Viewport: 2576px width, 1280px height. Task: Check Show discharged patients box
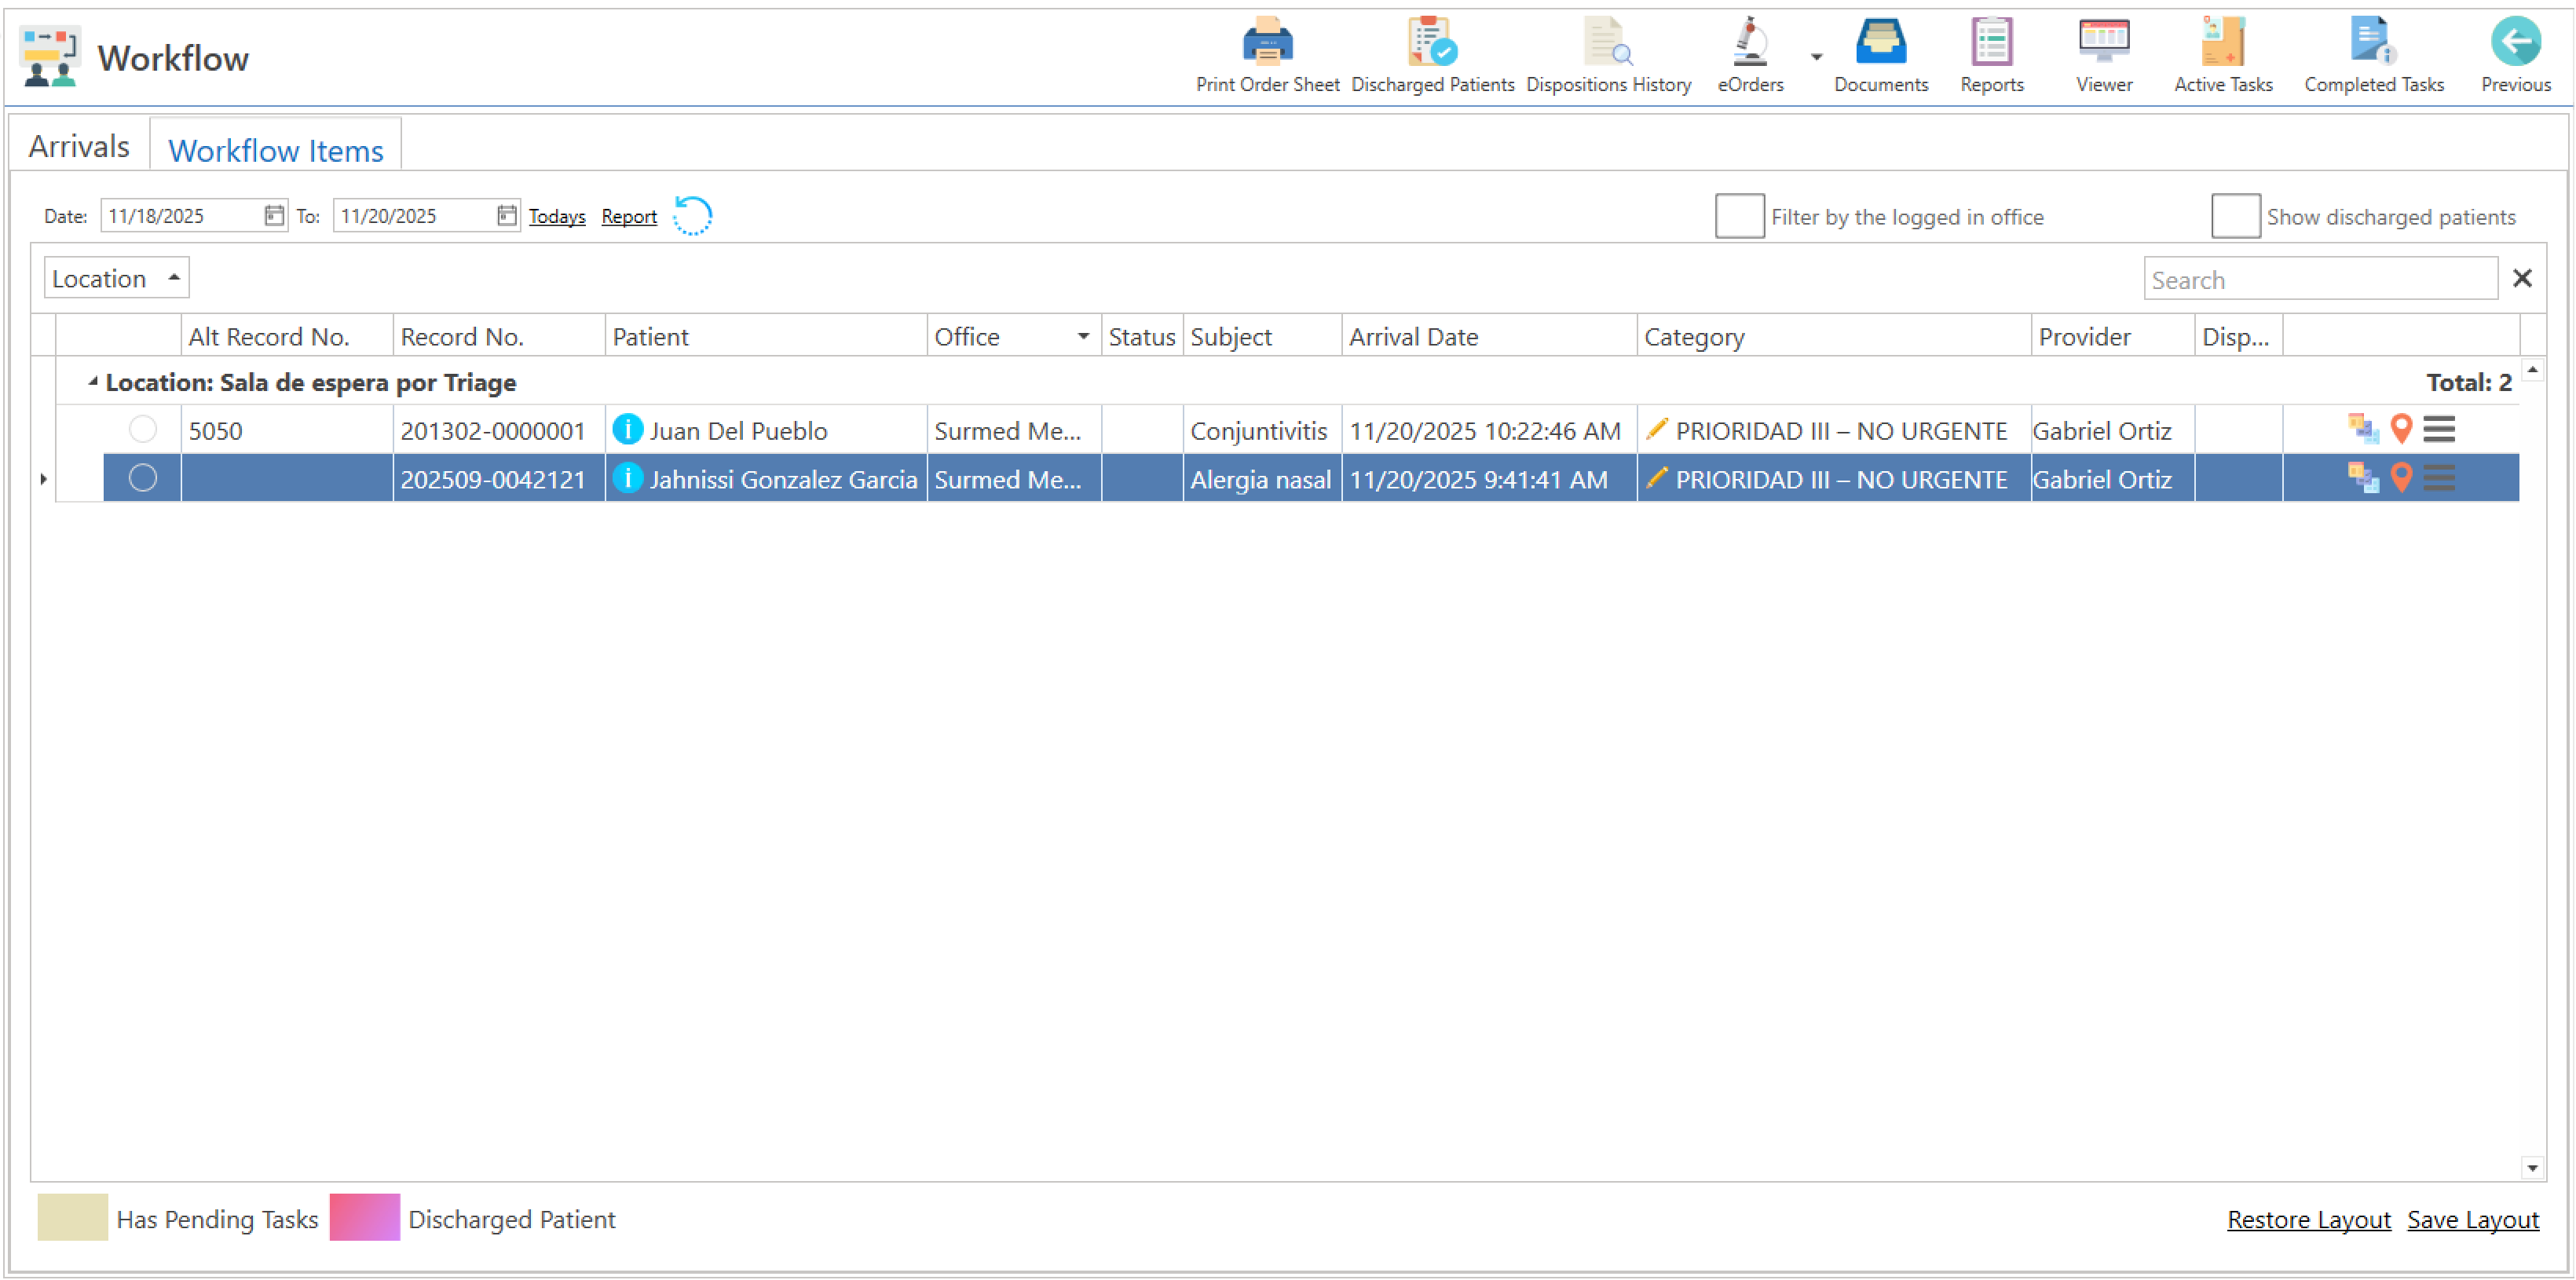2235,216
